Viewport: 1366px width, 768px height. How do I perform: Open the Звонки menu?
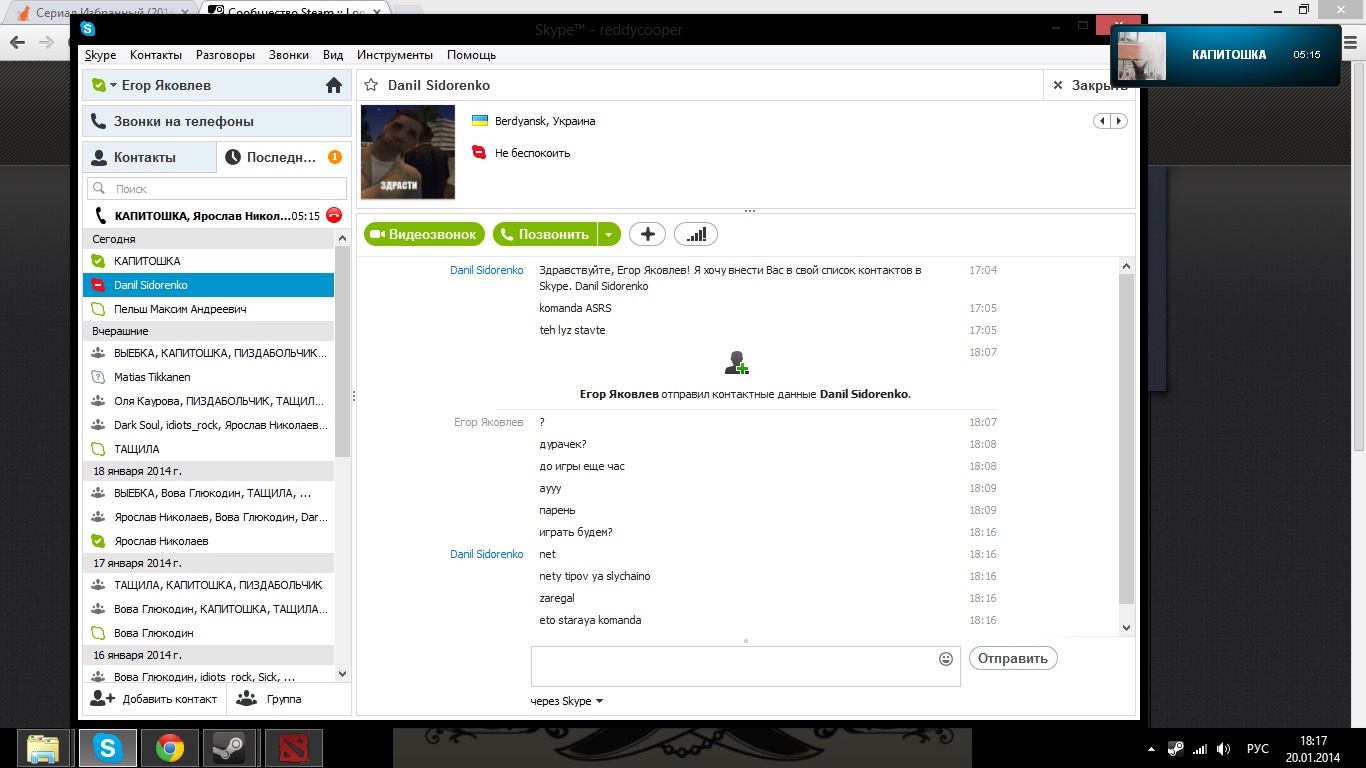289,55
